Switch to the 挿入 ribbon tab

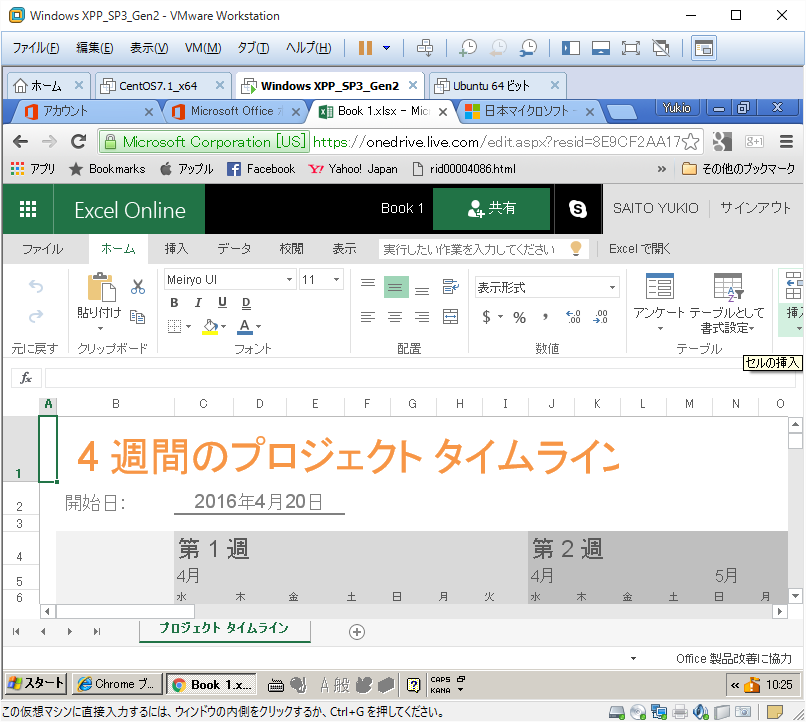(x=176, y=249)
